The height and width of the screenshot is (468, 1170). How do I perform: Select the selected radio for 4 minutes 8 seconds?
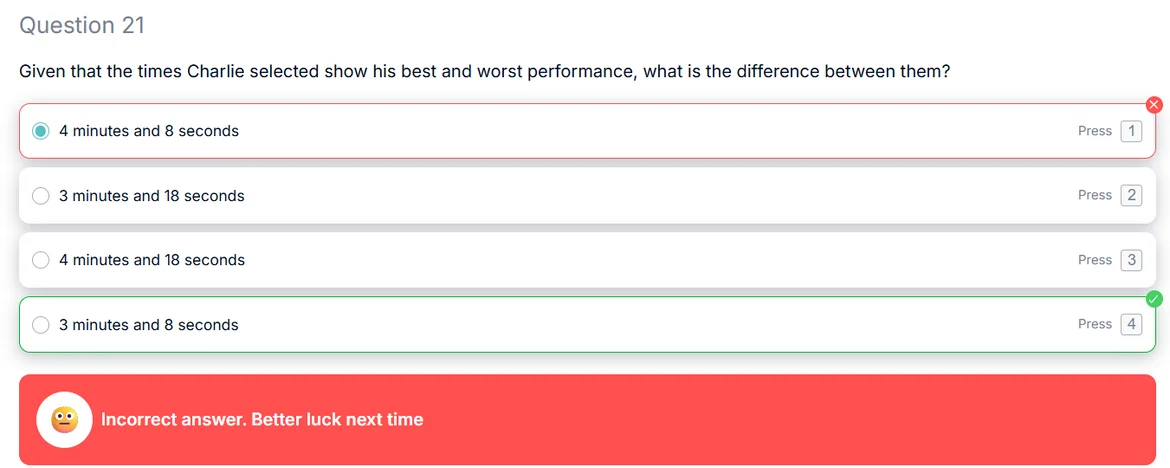click(x=41, y=131)
